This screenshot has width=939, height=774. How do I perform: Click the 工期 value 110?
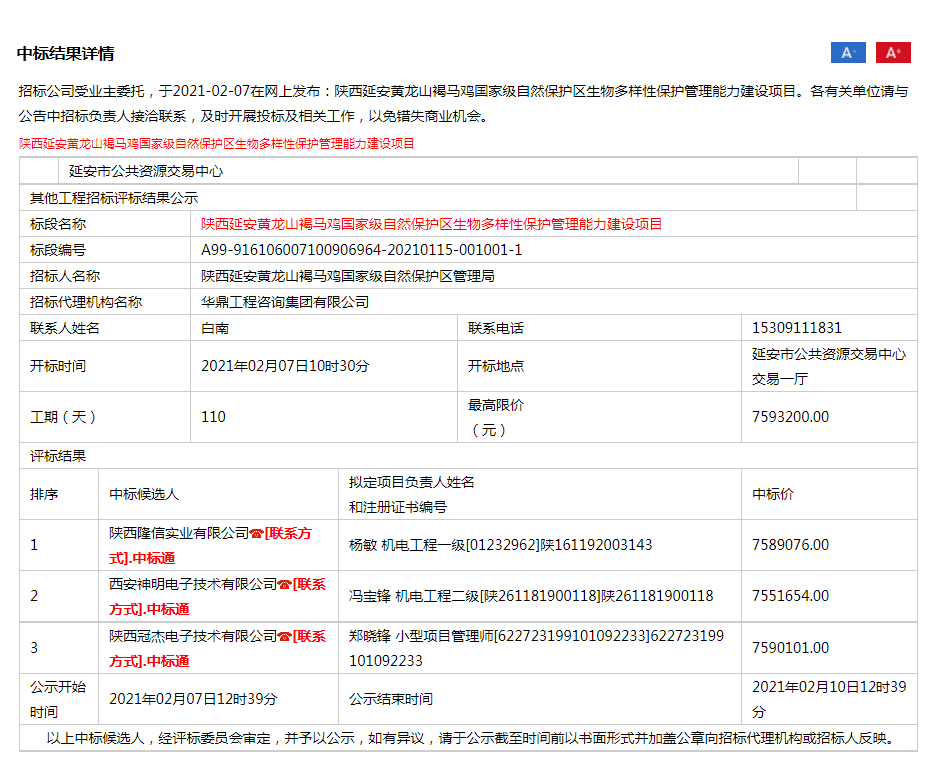[213, 417]
